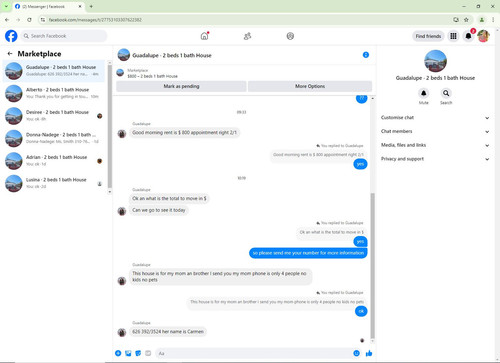Image resolution: width=500 pixels, height=363 pixels.
Task: Open the Adrian conversation
Action: point(54,161)
